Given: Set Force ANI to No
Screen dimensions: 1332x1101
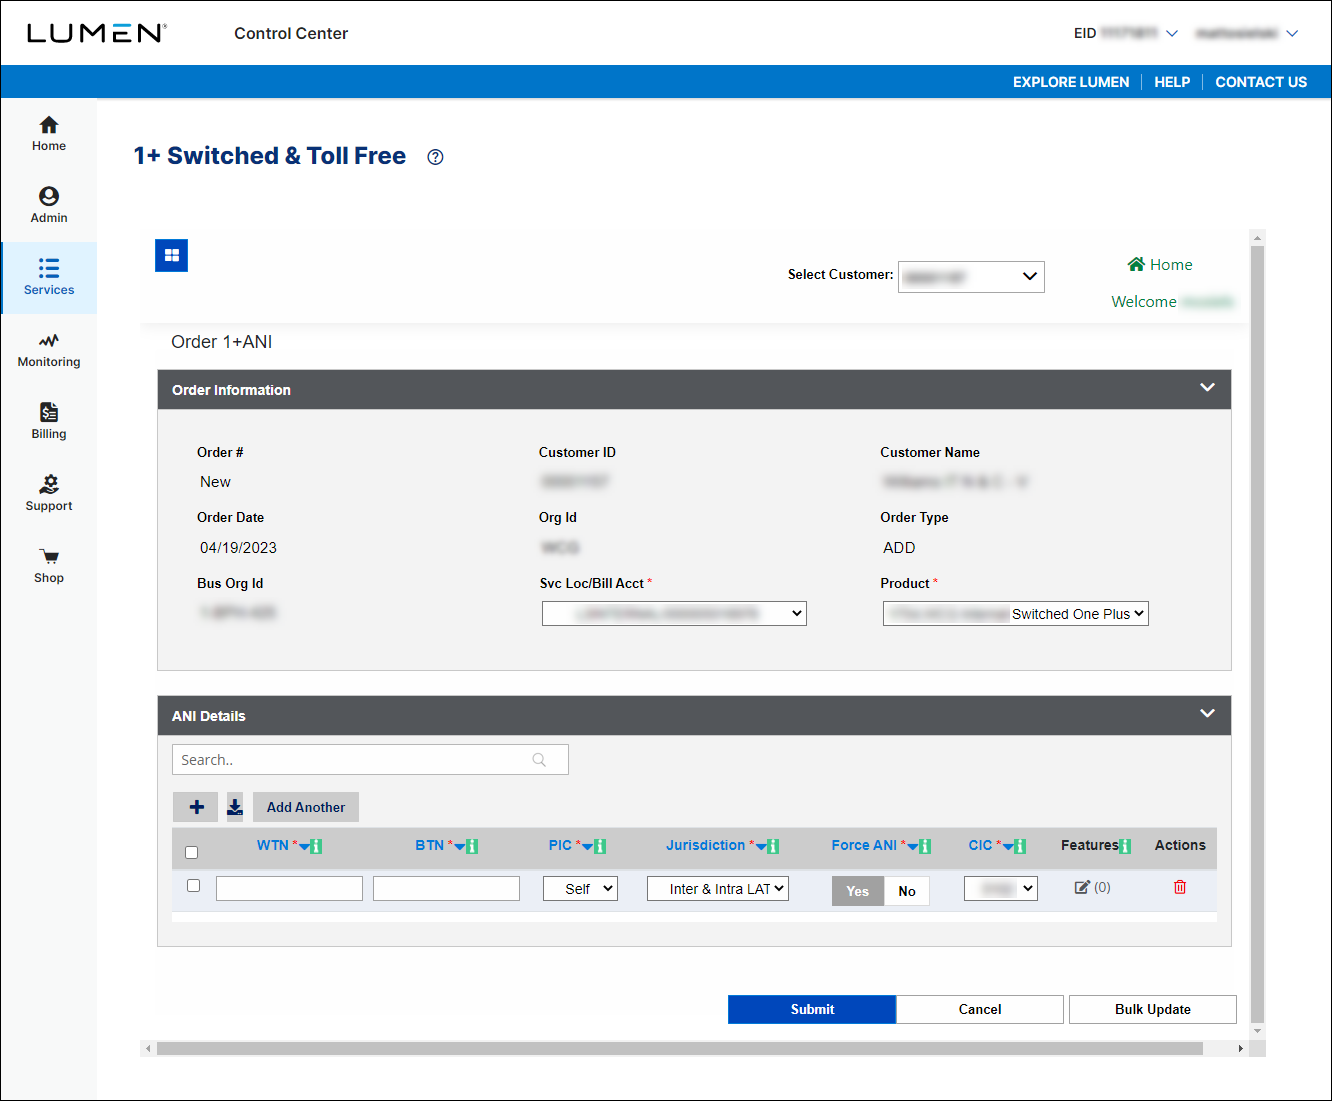Looking at the screenshot, I should click(906, 890).
